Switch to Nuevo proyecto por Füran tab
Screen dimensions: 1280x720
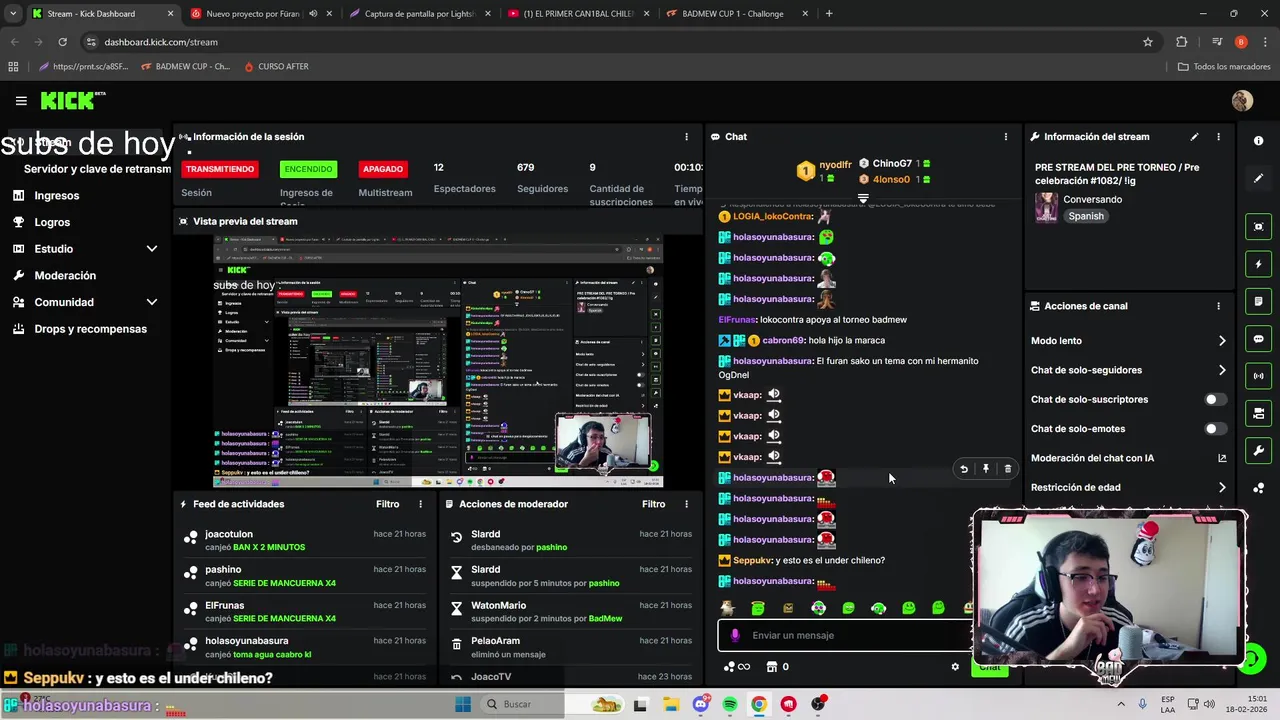[x=261, y=14]
